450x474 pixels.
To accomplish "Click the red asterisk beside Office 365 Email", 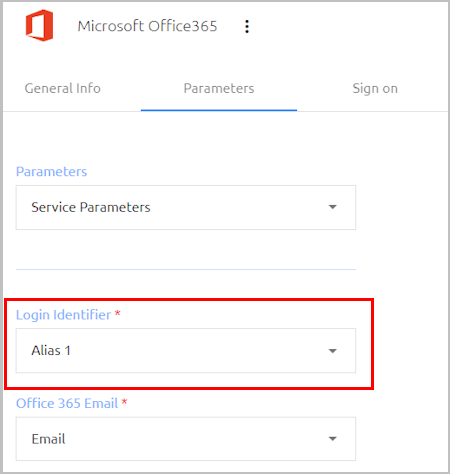I will click(x=124, y=402).
